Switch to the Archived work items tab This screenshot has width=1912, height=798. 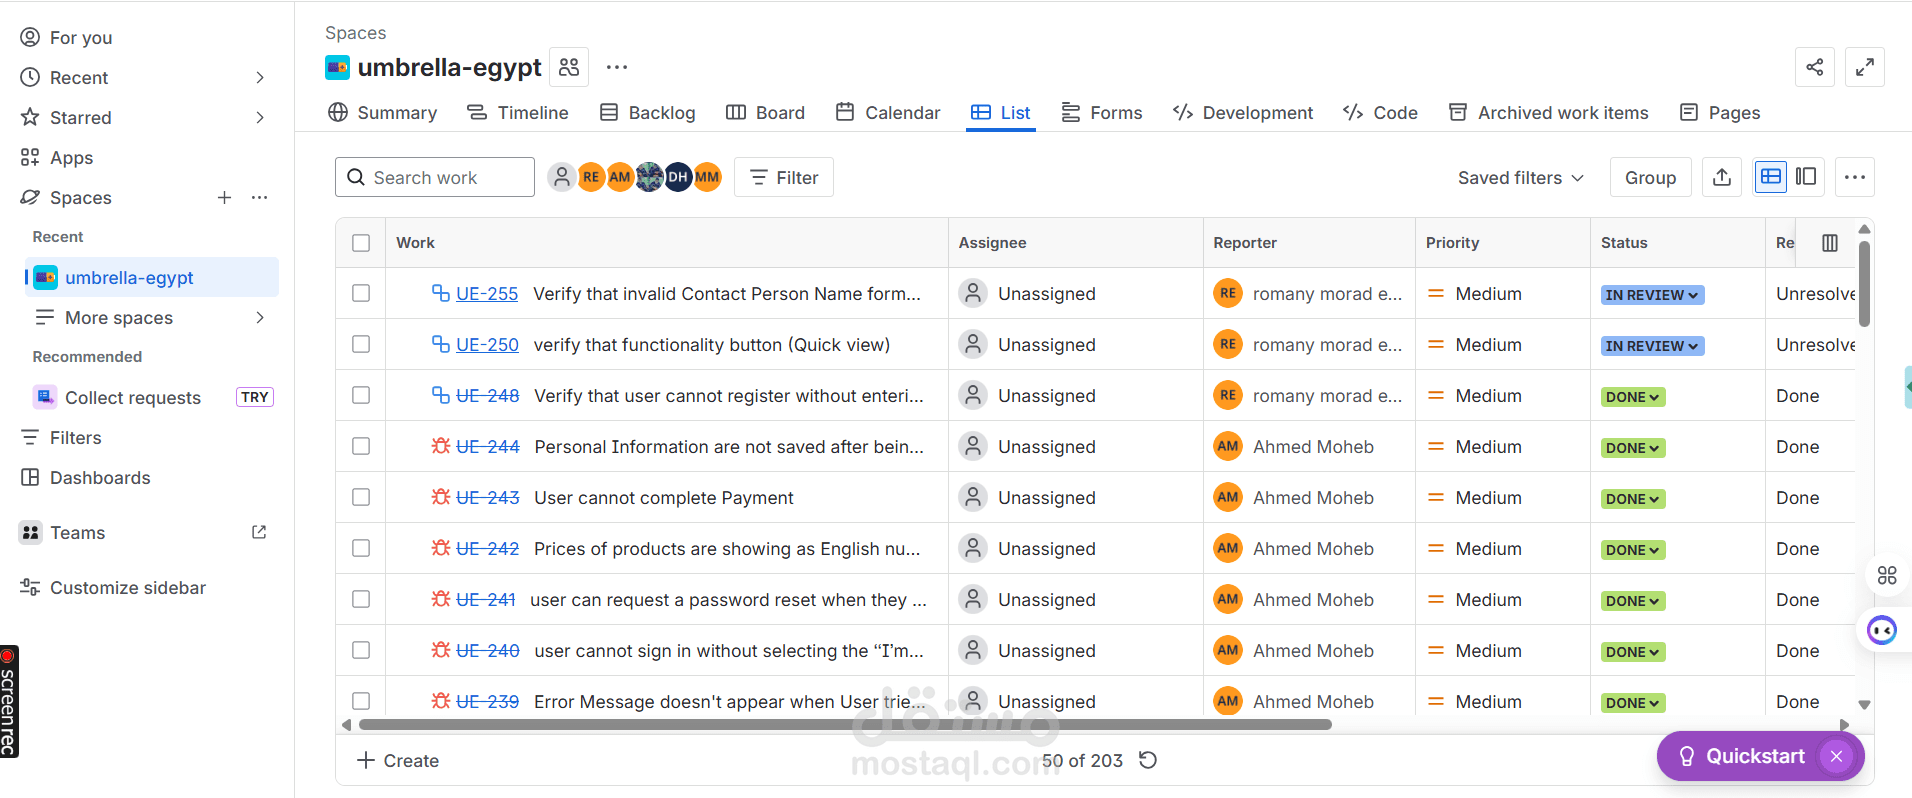1549,112
